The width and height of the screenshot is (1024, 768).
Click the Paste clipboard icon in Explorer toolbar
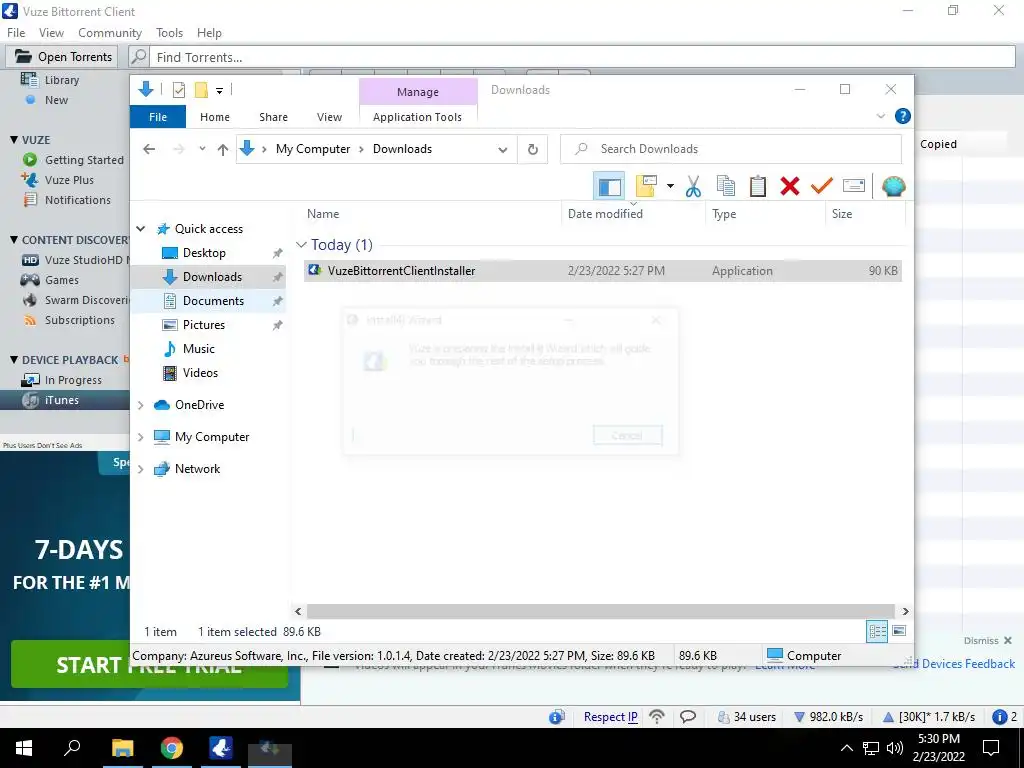tap(758, 187)
